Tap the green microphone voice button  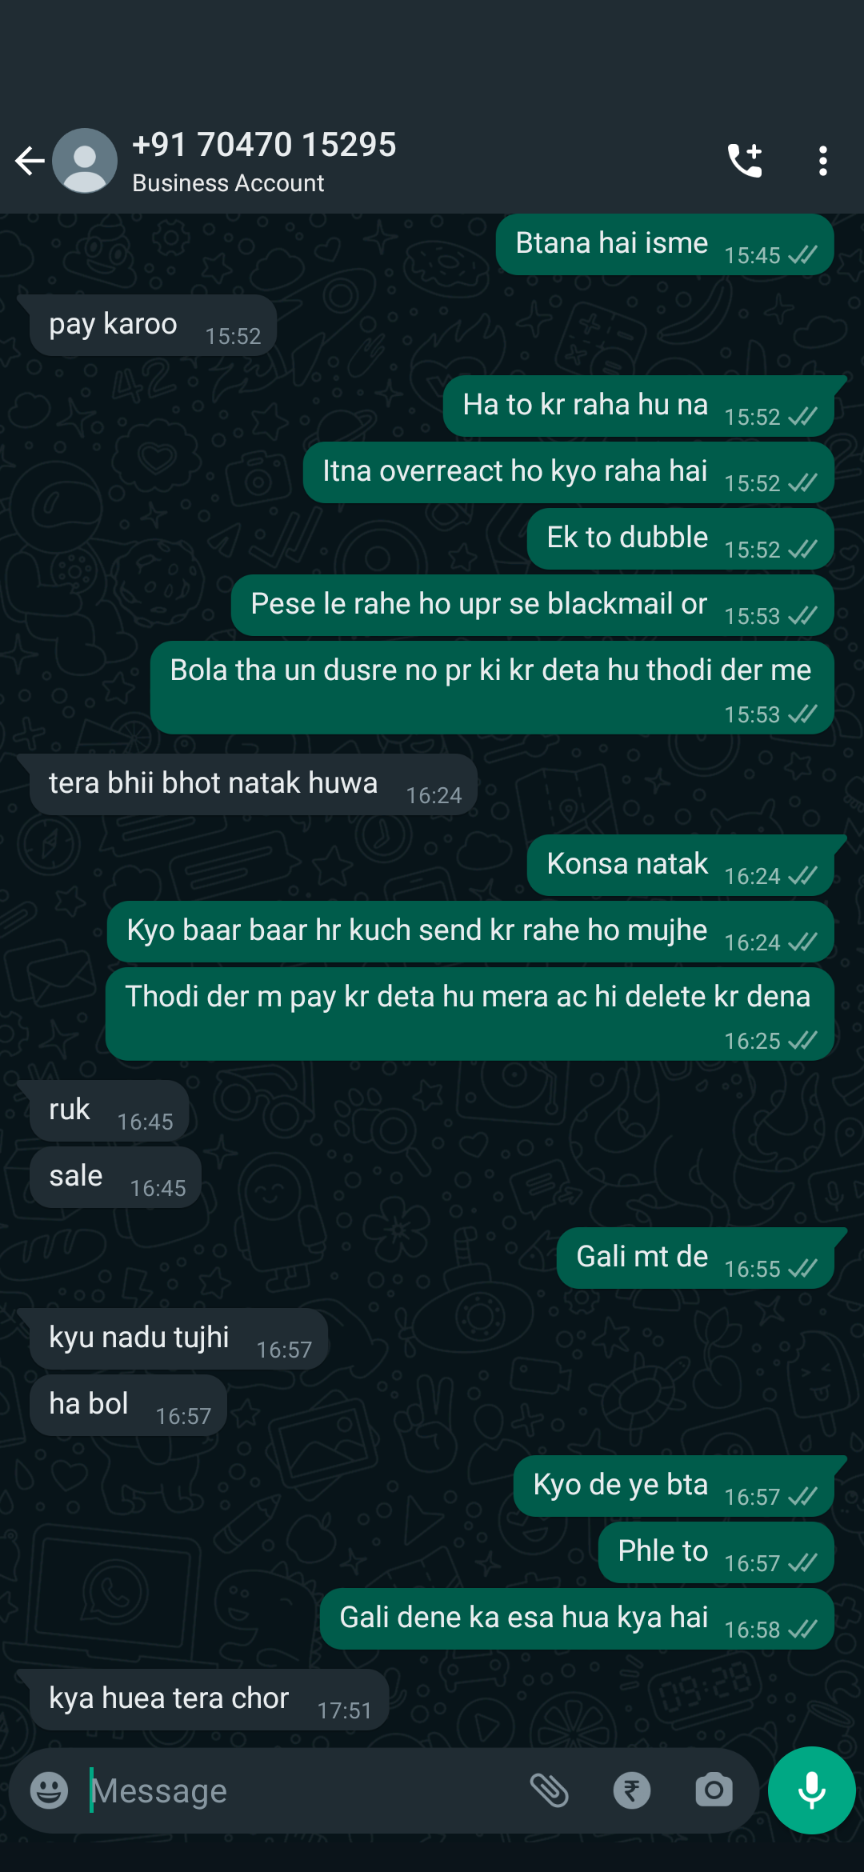click(x=812, y=1790)
